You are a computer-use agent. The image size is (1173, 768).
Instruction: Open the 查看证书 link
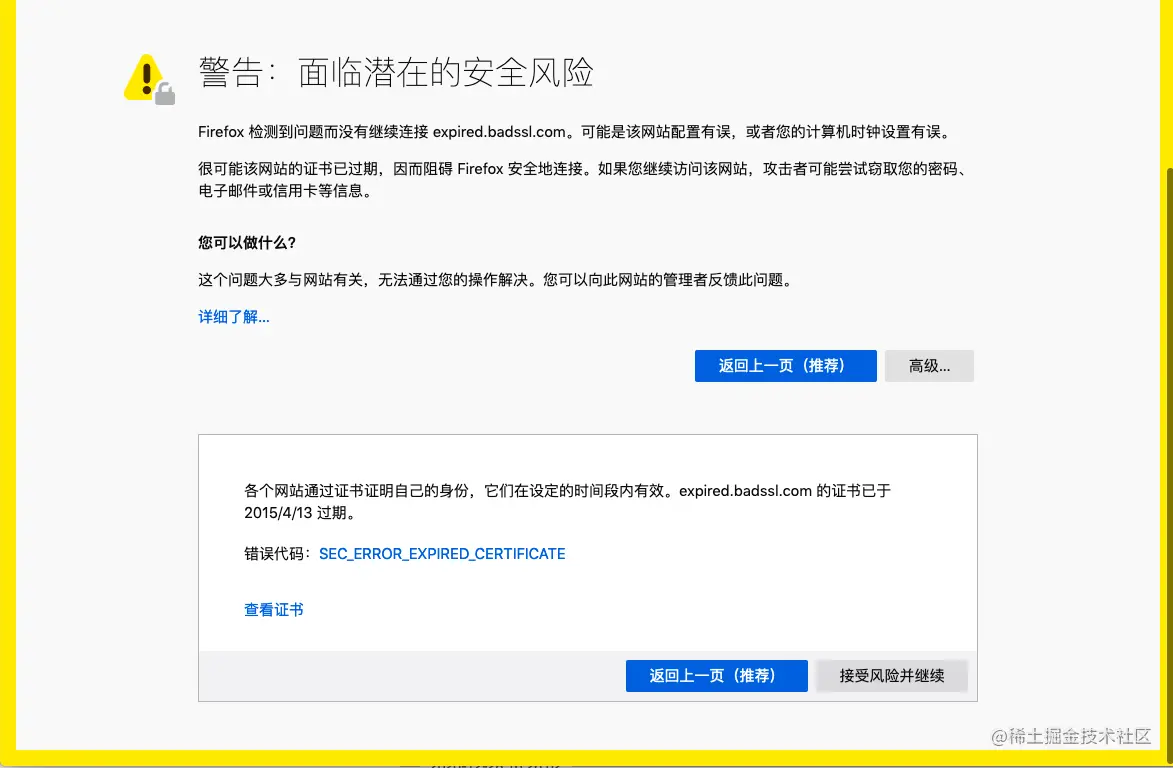pyautogui.click(x=274, y=609)
